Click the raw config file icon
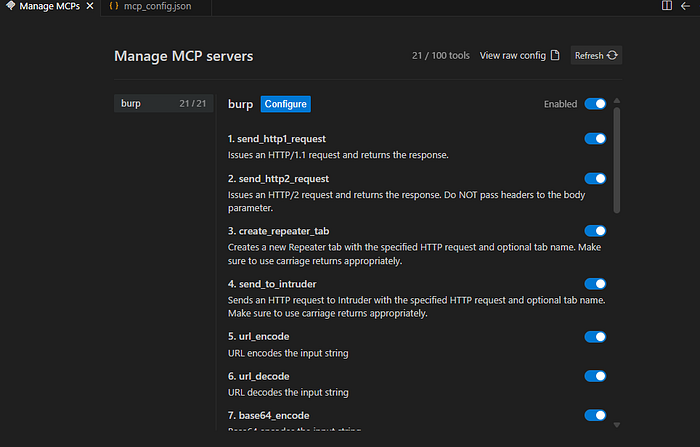 (555, 55)
